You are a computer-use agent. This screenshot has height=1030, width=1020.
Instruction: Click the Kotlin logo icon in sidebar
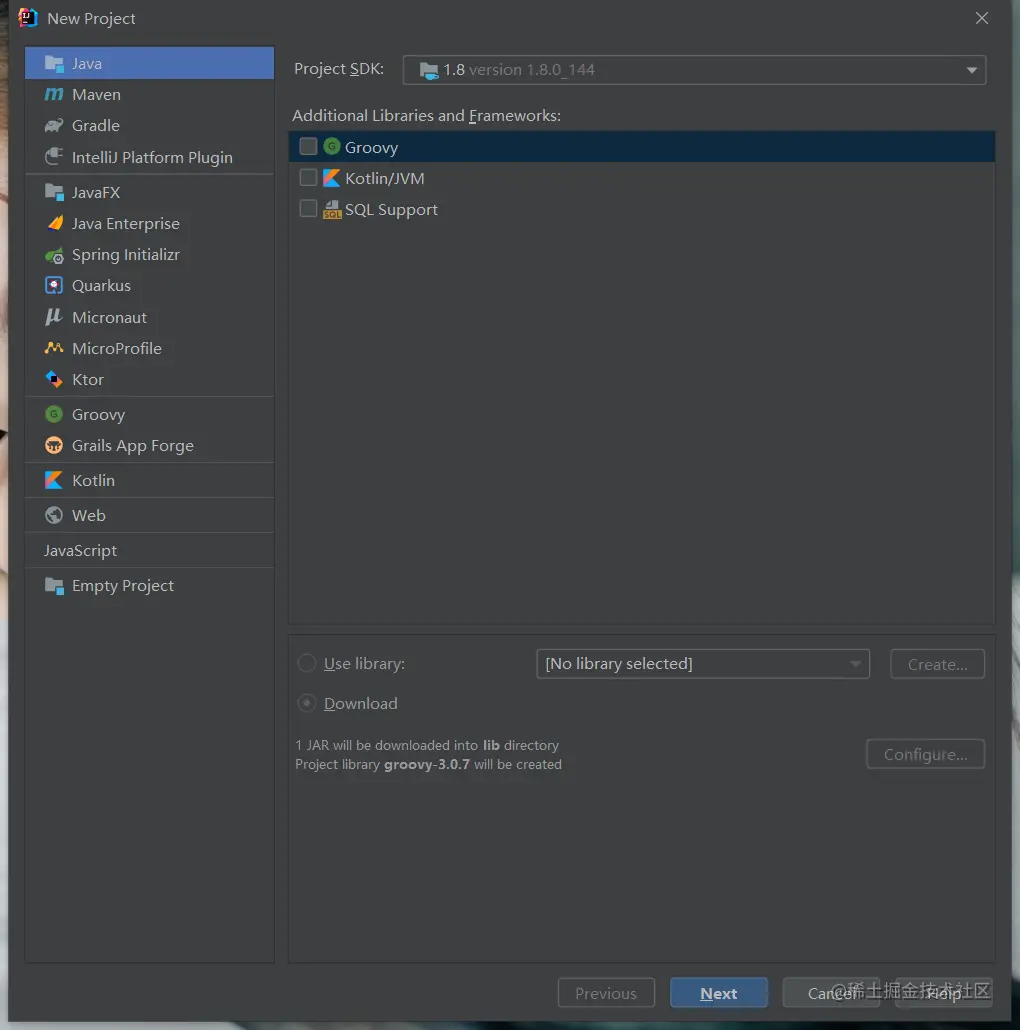pyautogui.click(x=54, y=480)
